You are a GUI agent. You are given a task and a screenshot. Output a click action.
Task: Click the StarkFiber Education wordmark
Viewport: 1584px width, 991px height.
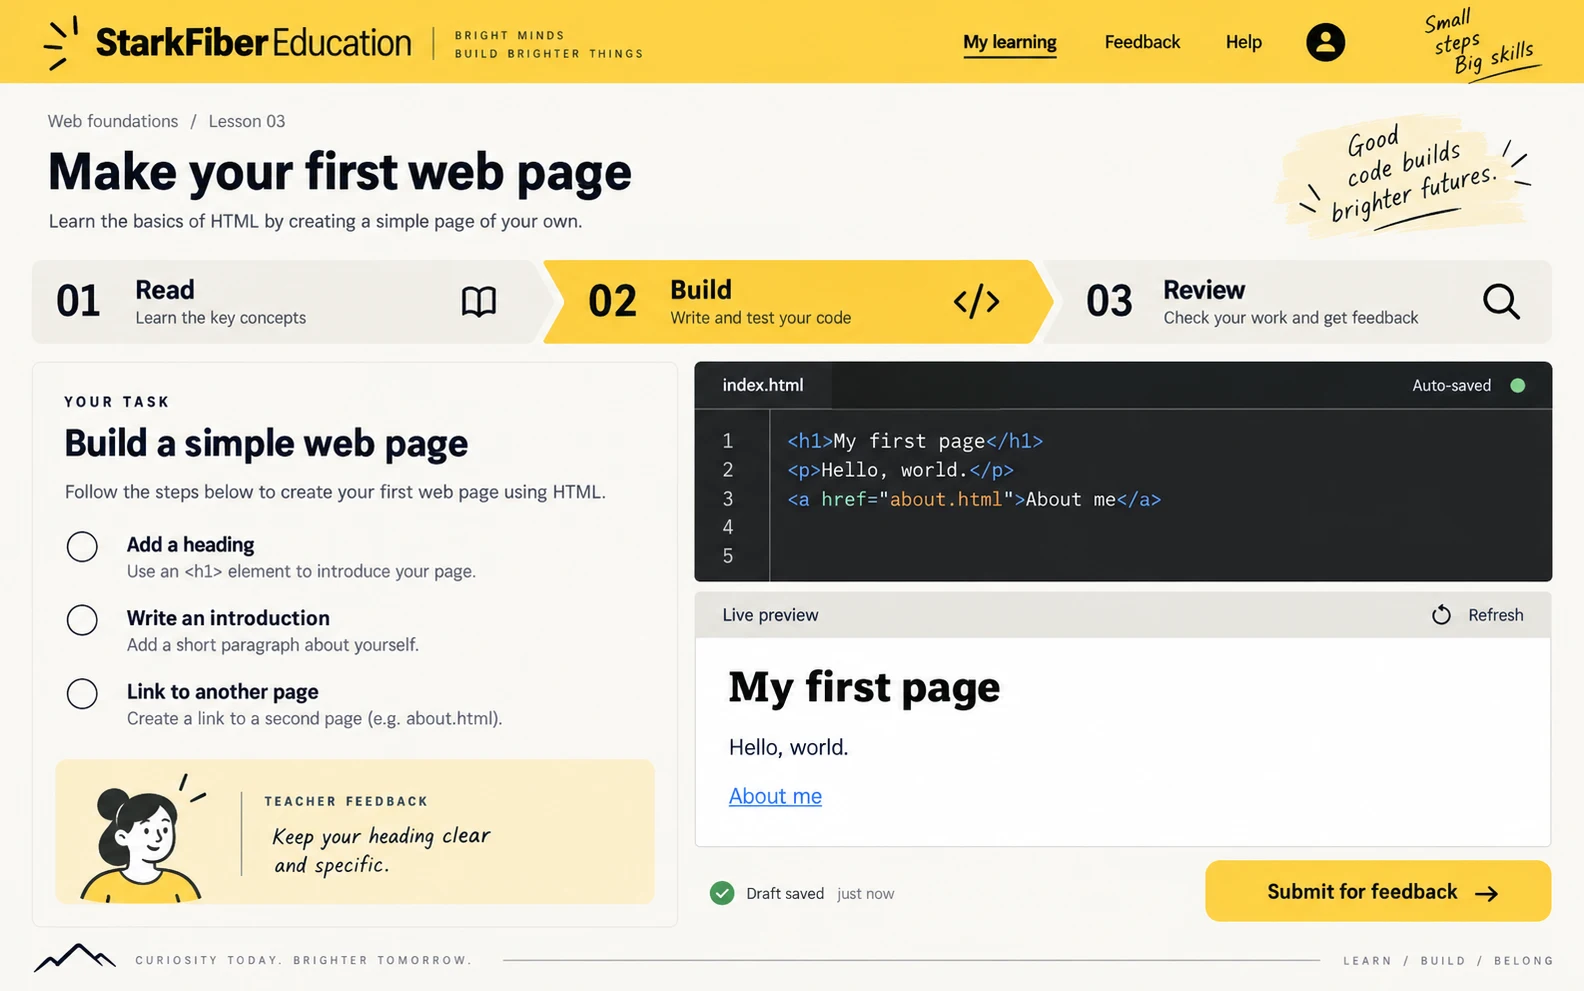(x=253, y=42)
